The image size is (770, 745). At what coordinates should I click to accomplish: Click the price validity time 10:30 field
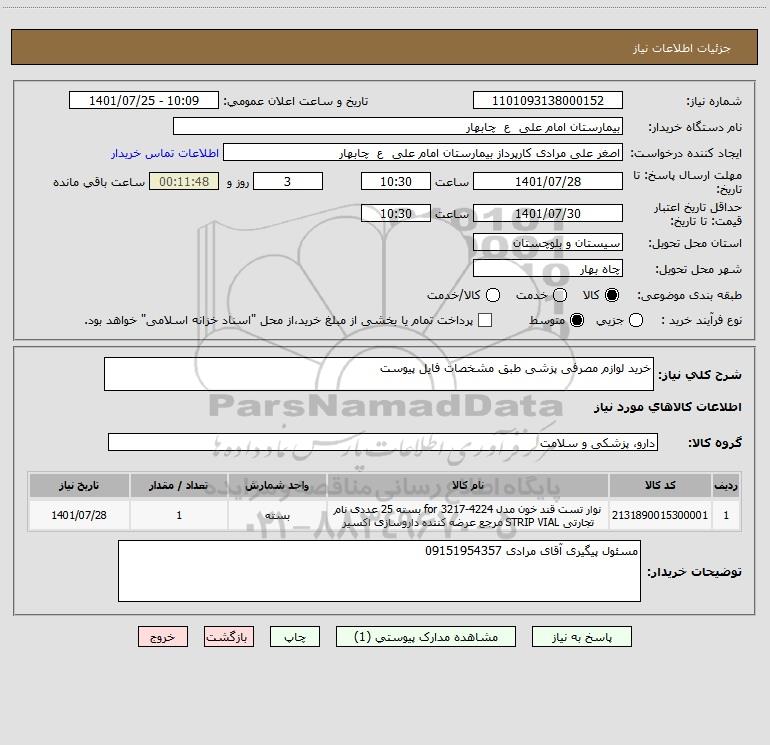[396, 213]
